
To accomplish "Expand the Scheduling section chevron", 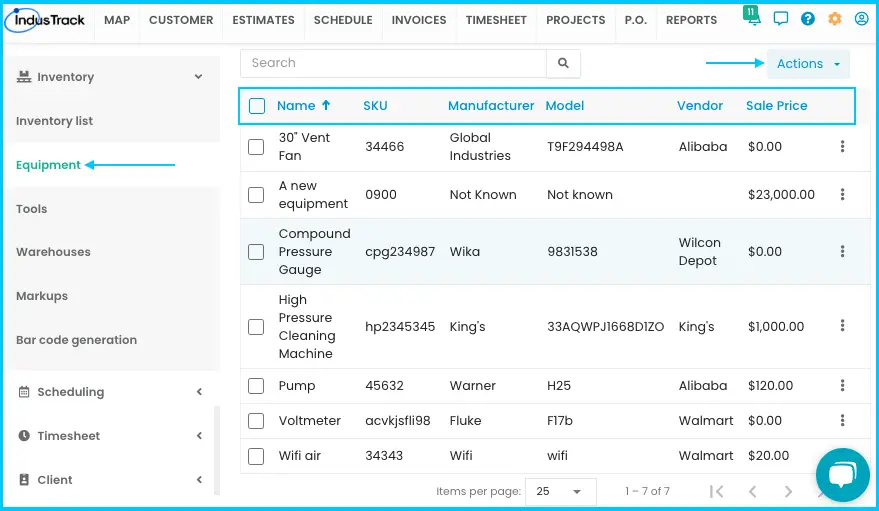I will point(199,392).
